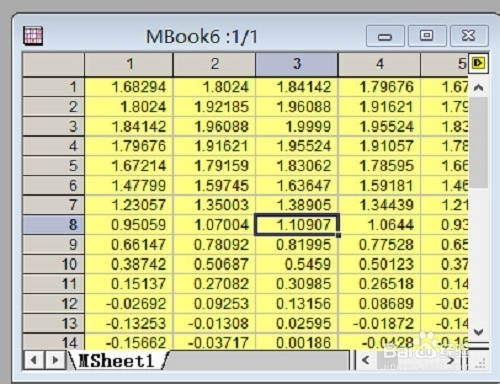Click the cell containing 0.26518
The width and height of the screenshot is (500, 384).
point(379,284)
